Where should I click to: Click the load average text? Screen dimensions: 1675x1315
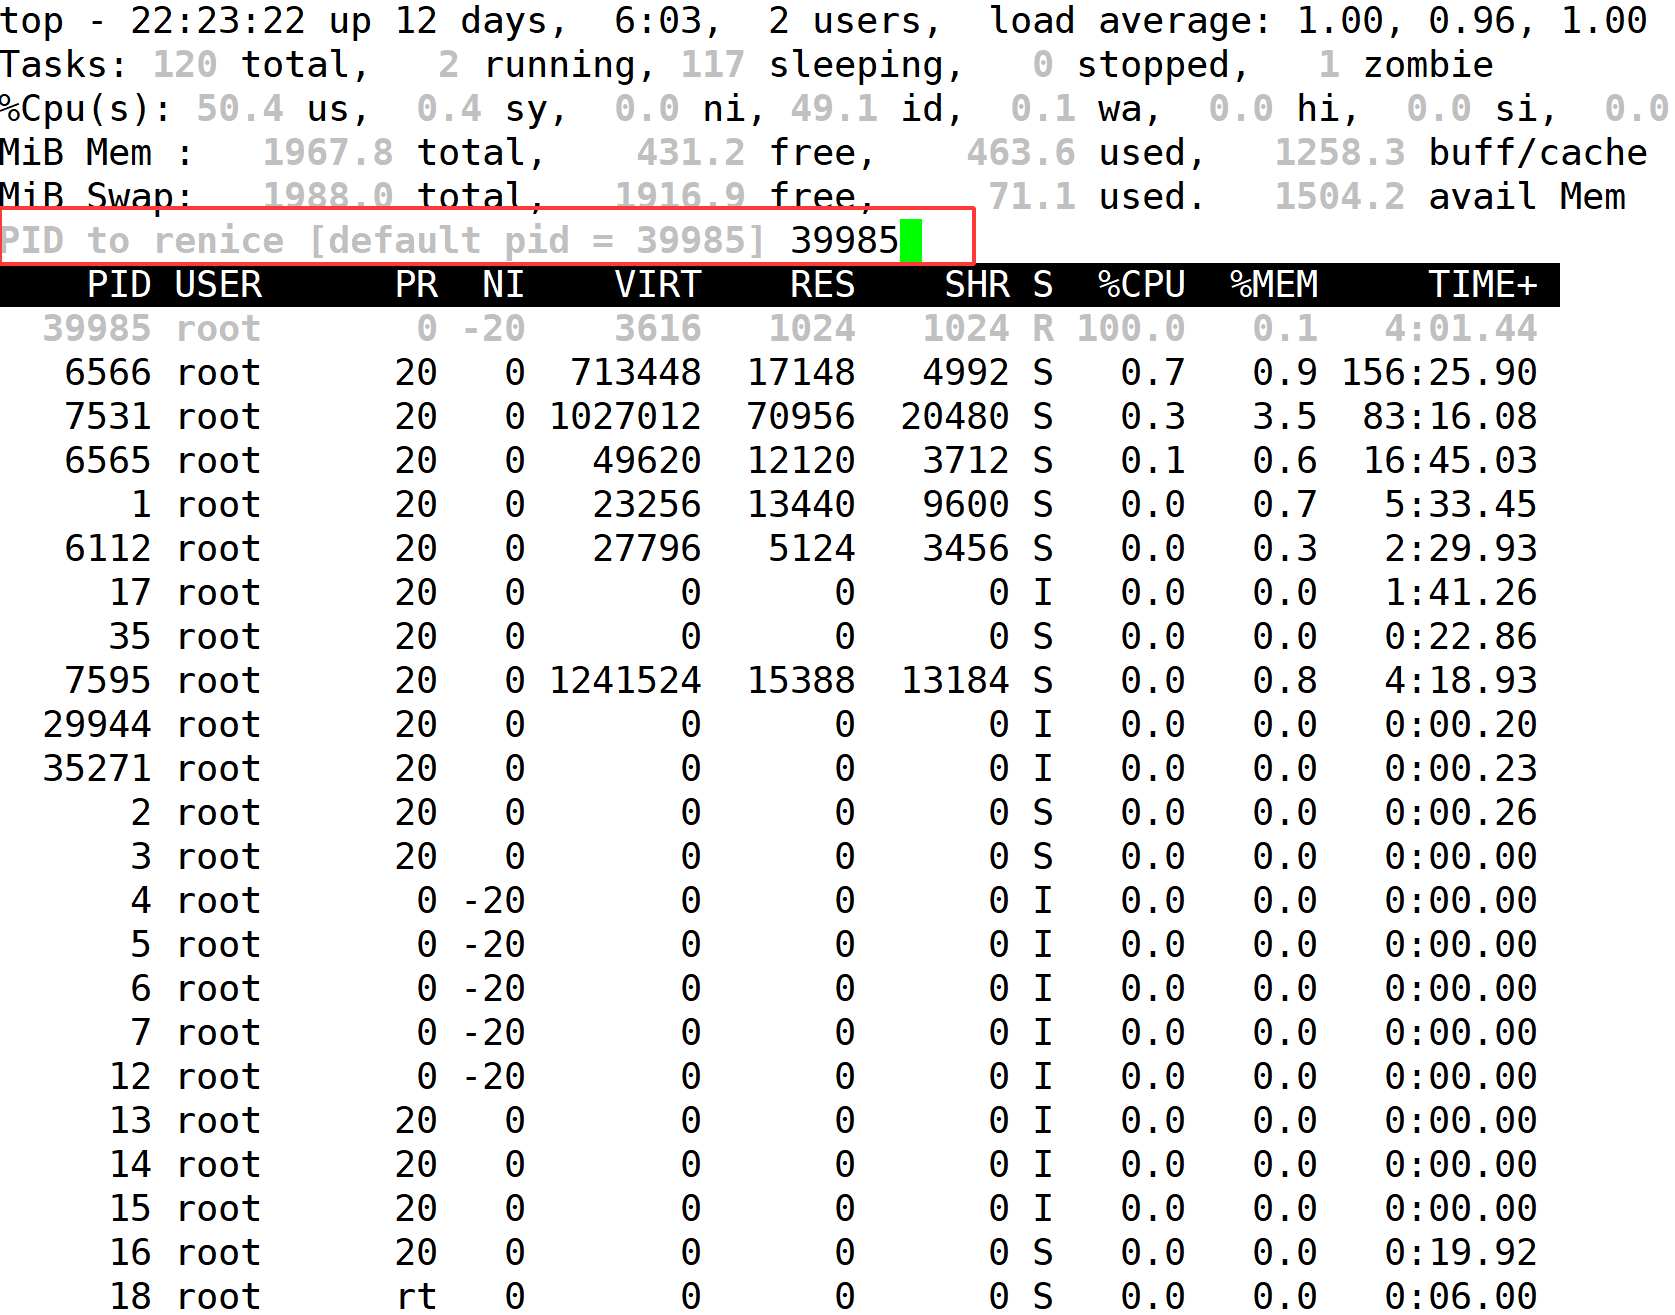click(1318, 21)
